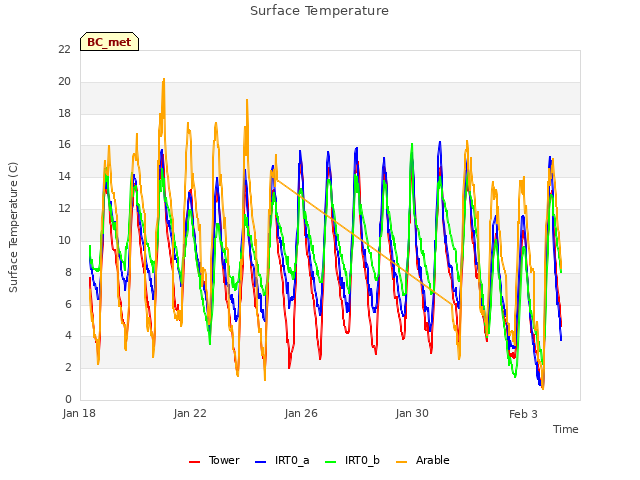Click the 8 y-axis tick label
Image resolution: width=640 pixels, height=480 pixels.
[68, 272]
